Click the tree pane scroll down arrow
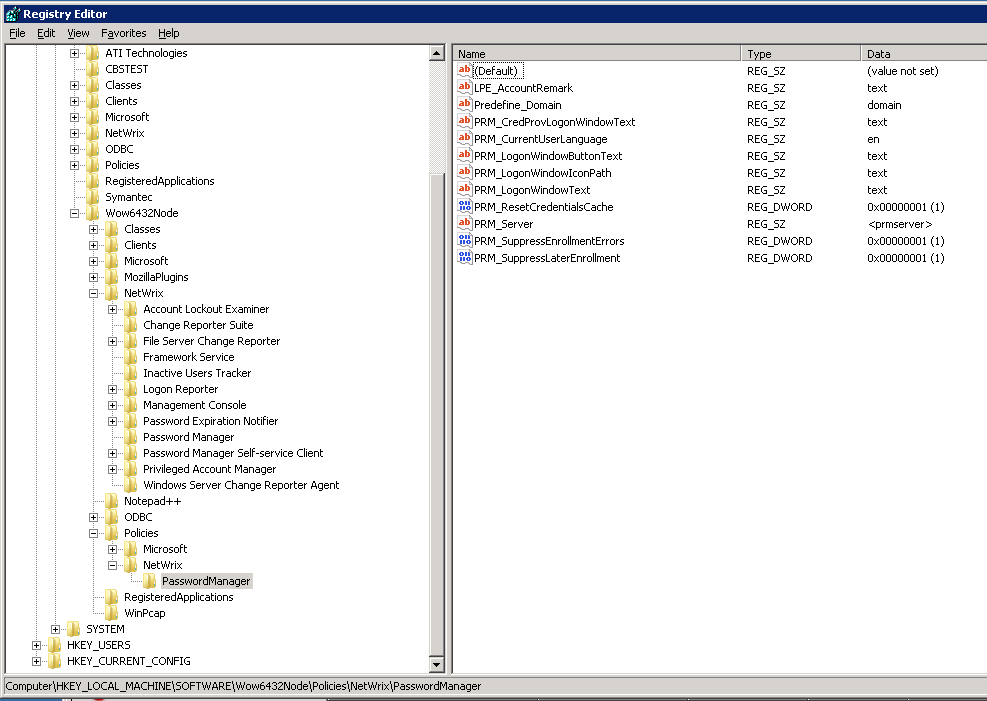 [x=436, y=665]
